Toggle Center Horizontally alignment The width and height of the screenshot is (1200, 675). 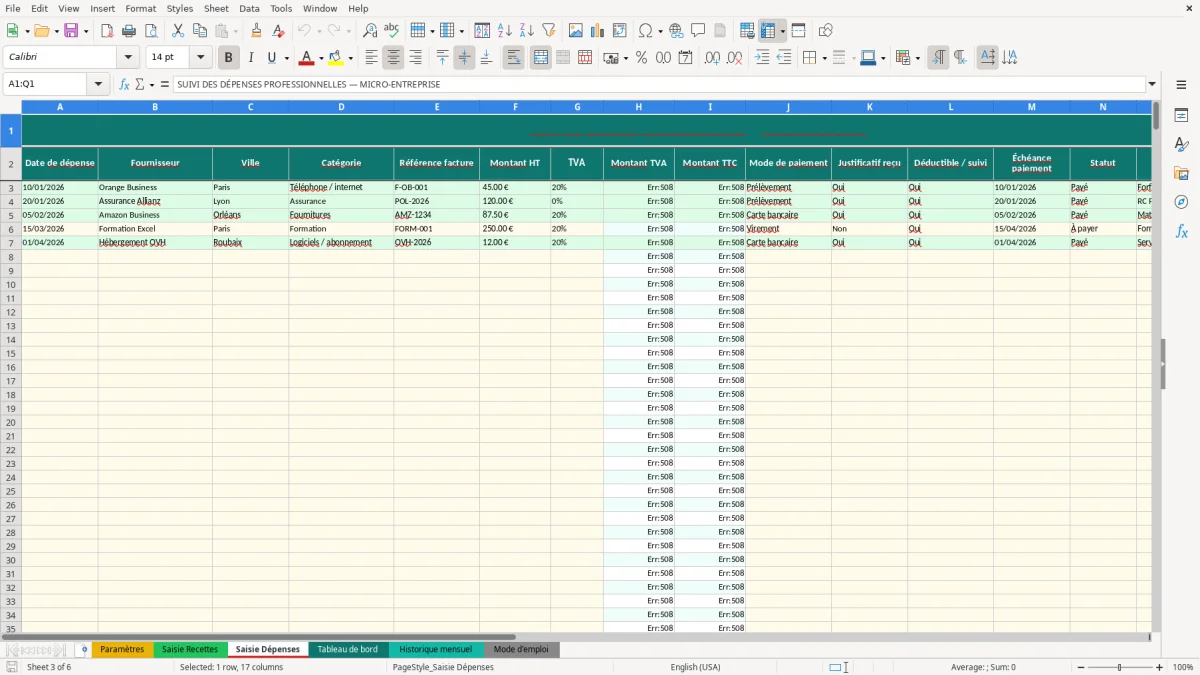click(x=394, y=58)
